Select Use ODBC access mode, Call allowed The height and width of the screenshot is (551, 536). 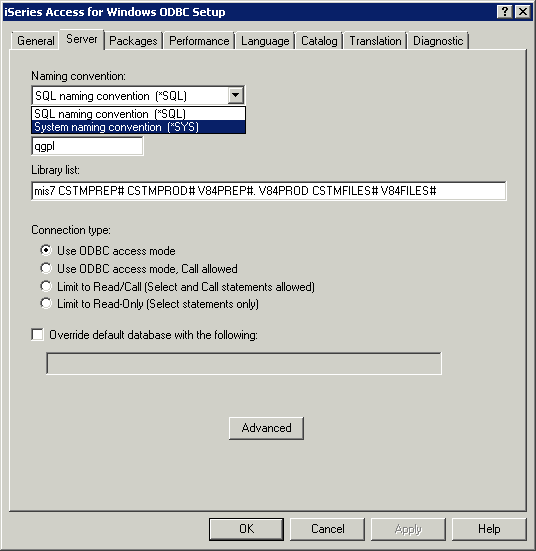pos(46,268)
